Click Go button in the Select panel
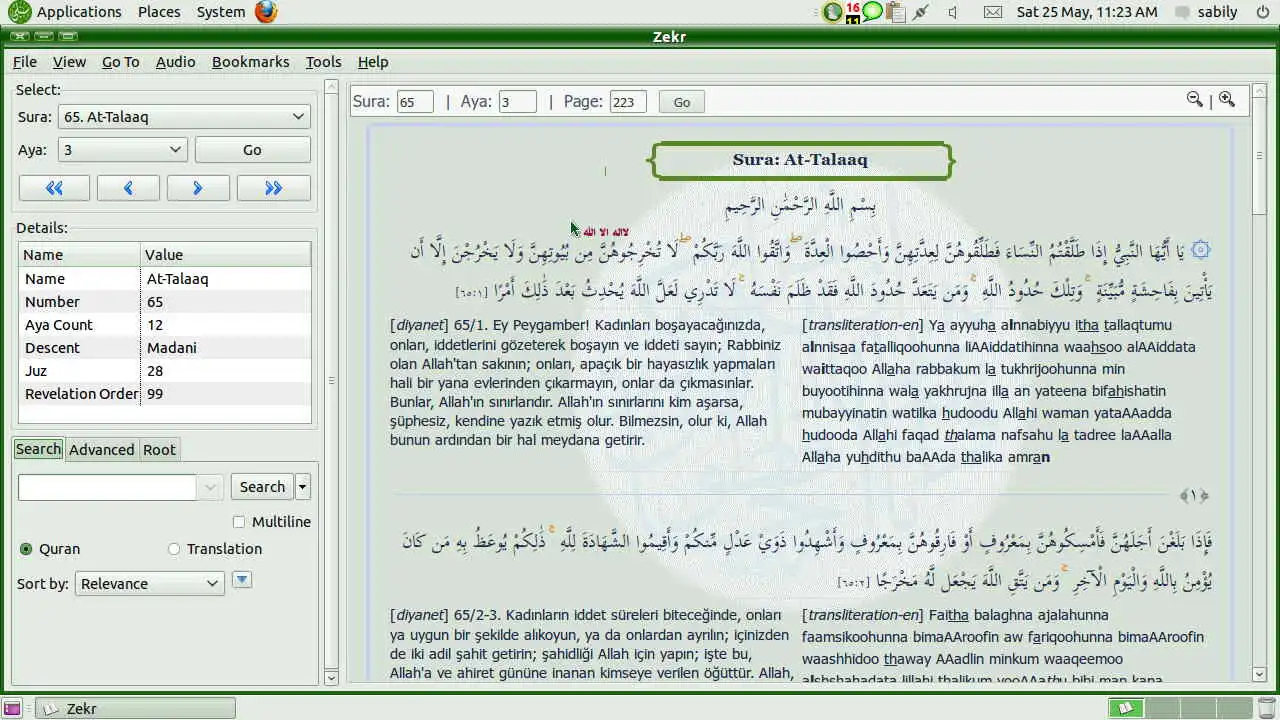 pyautogui.click(x=252, y=150)
